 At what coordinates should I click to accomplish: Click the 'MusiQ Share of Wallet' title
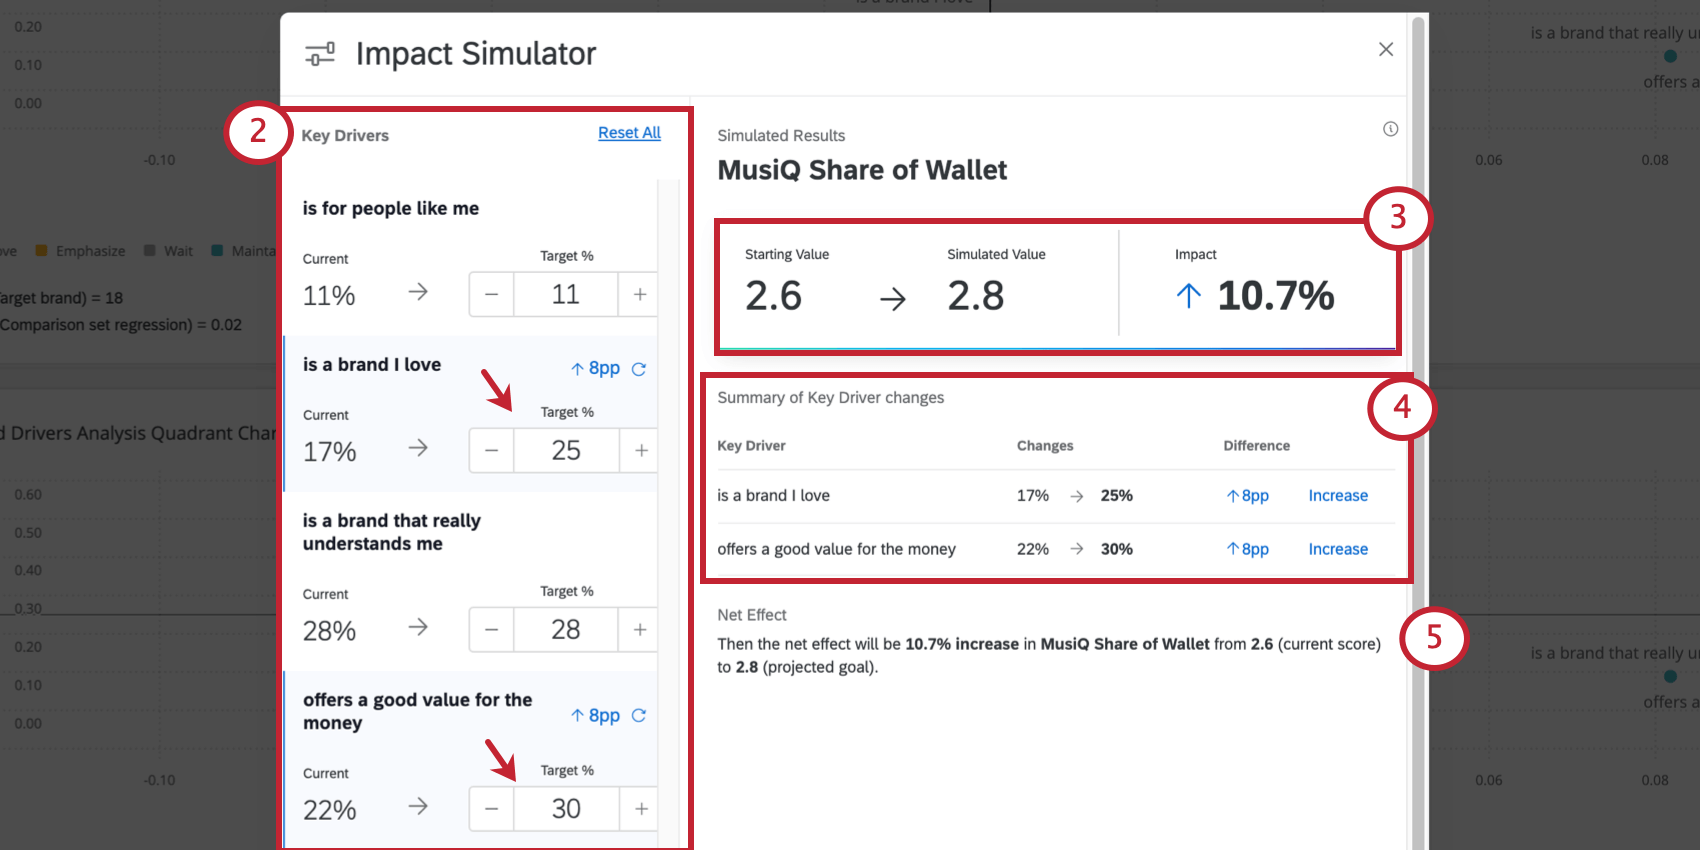(x=862, y=170)
